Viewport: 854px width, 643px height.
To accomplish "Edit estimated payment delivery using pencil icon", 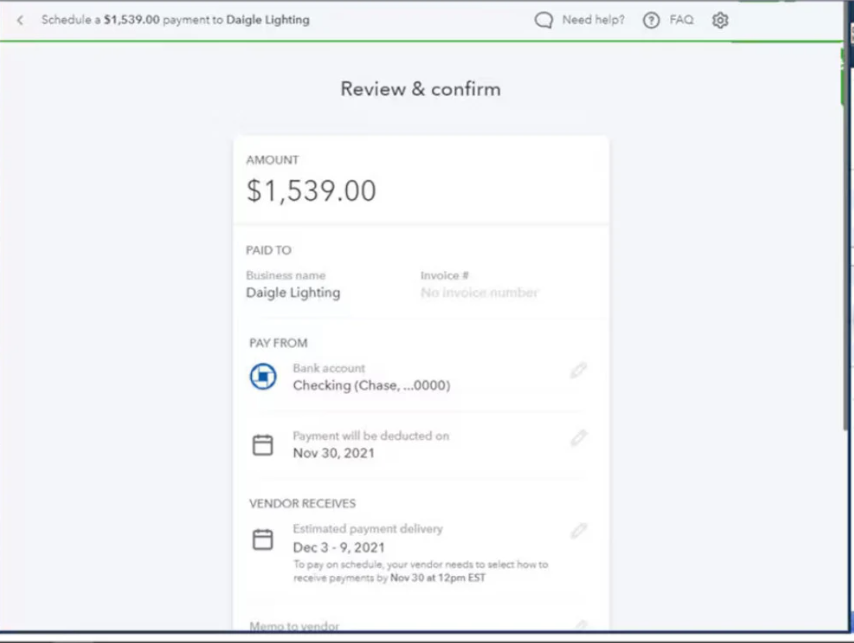I will click(578, 531).
